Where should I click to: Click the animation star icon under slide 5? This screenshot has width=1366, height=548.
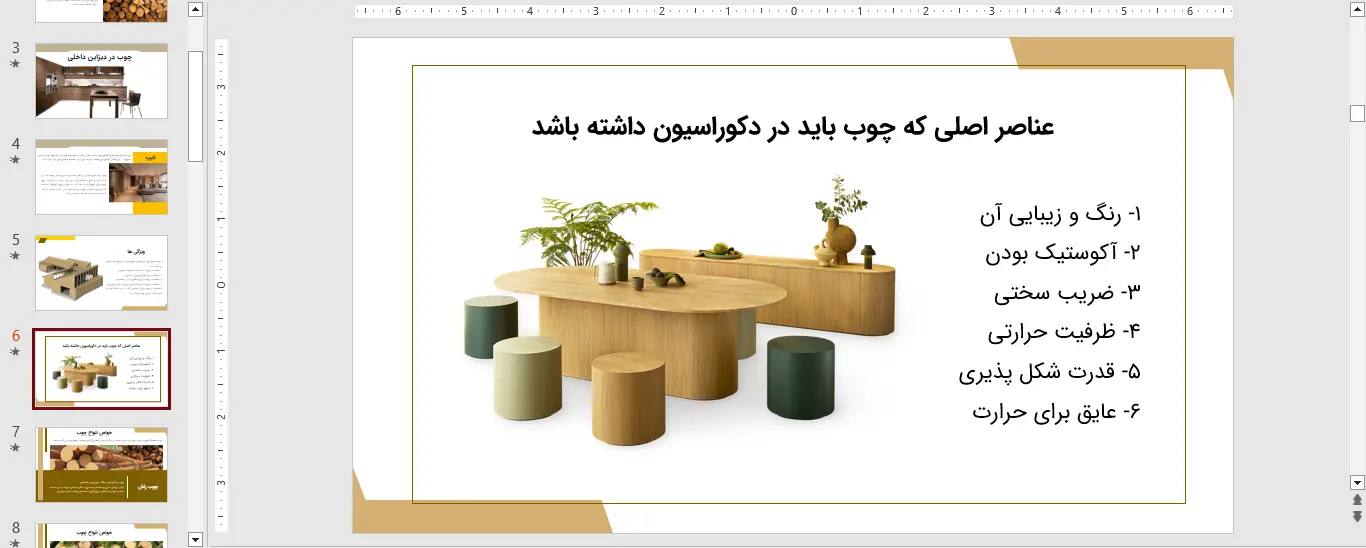click(x=15, y=256)
